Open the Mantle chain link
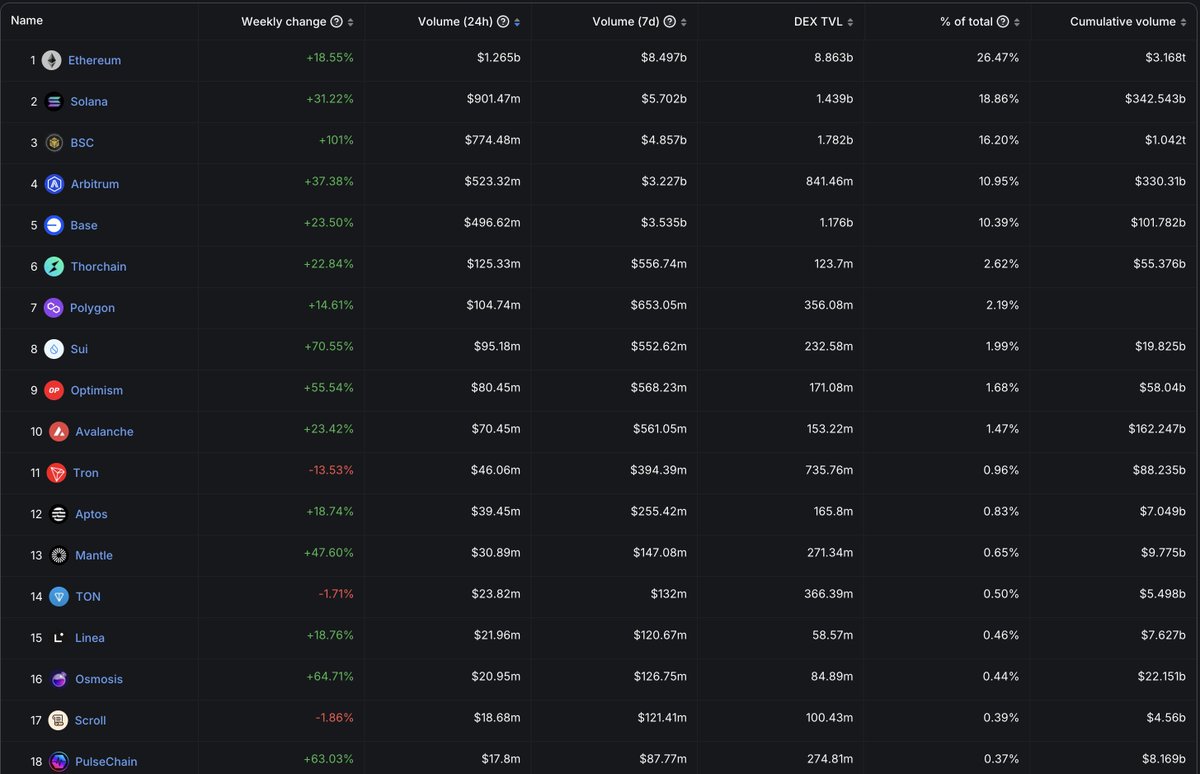The image size is (1200, 774). tap(94, 555)
